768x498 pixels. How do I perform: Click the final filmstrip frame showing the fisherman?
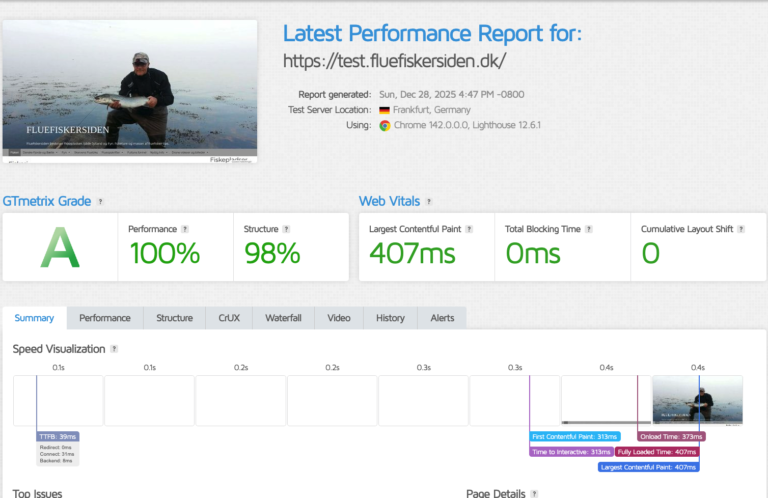click(x=697, y=400)
